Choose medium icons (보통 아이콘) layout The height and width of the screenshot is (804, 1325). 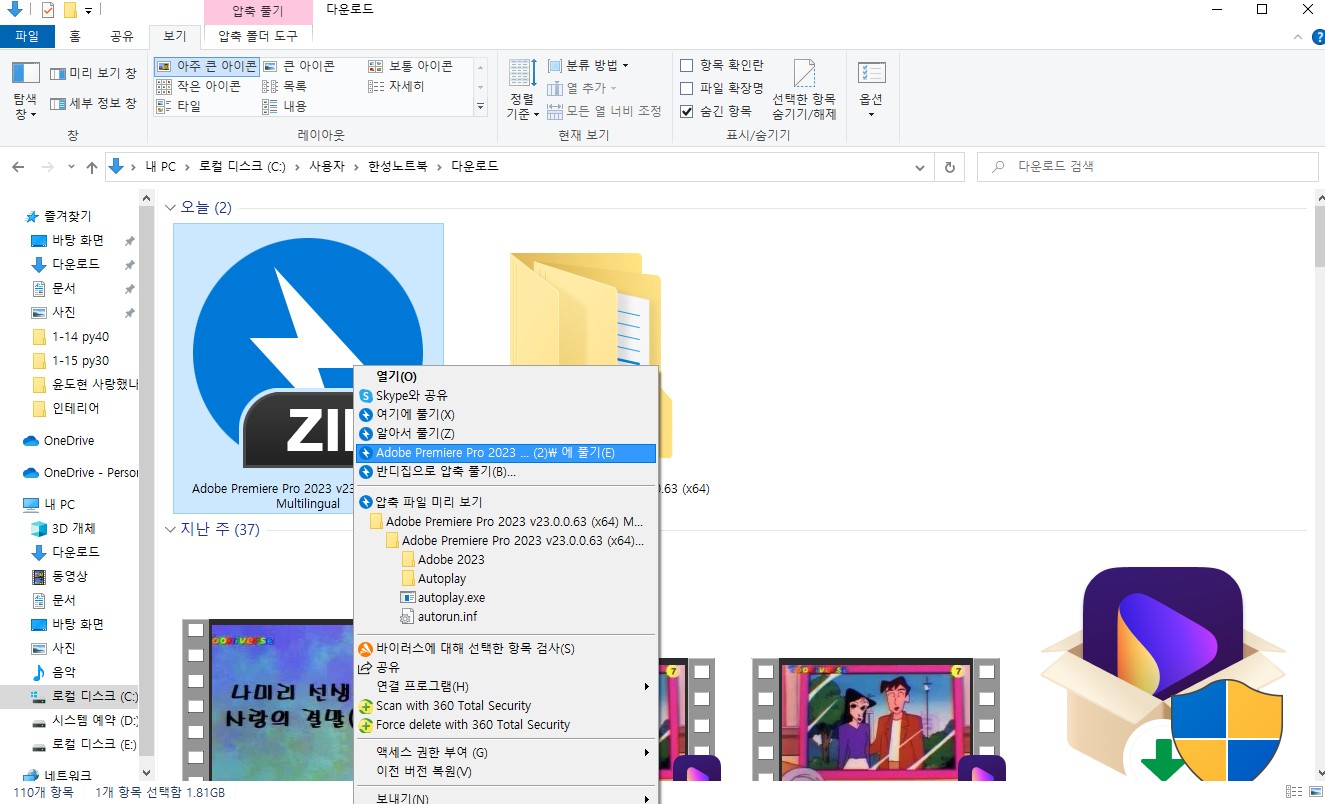pyautogui.click(x=411, y=66)
